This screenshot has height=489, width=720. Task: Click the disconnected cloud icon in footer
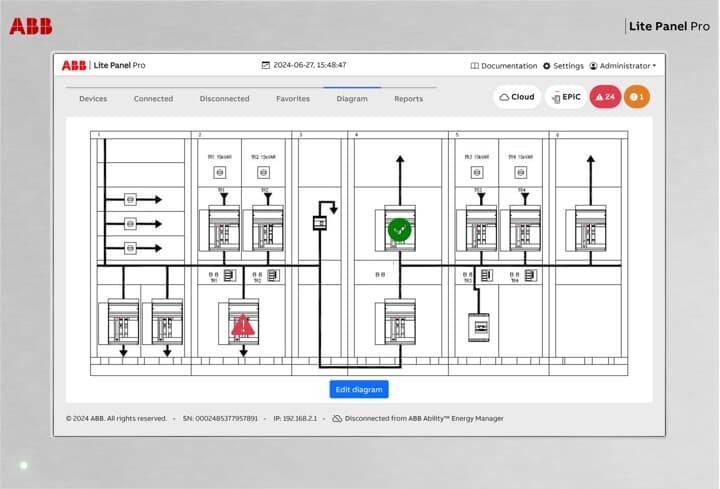tap(337, 419)
